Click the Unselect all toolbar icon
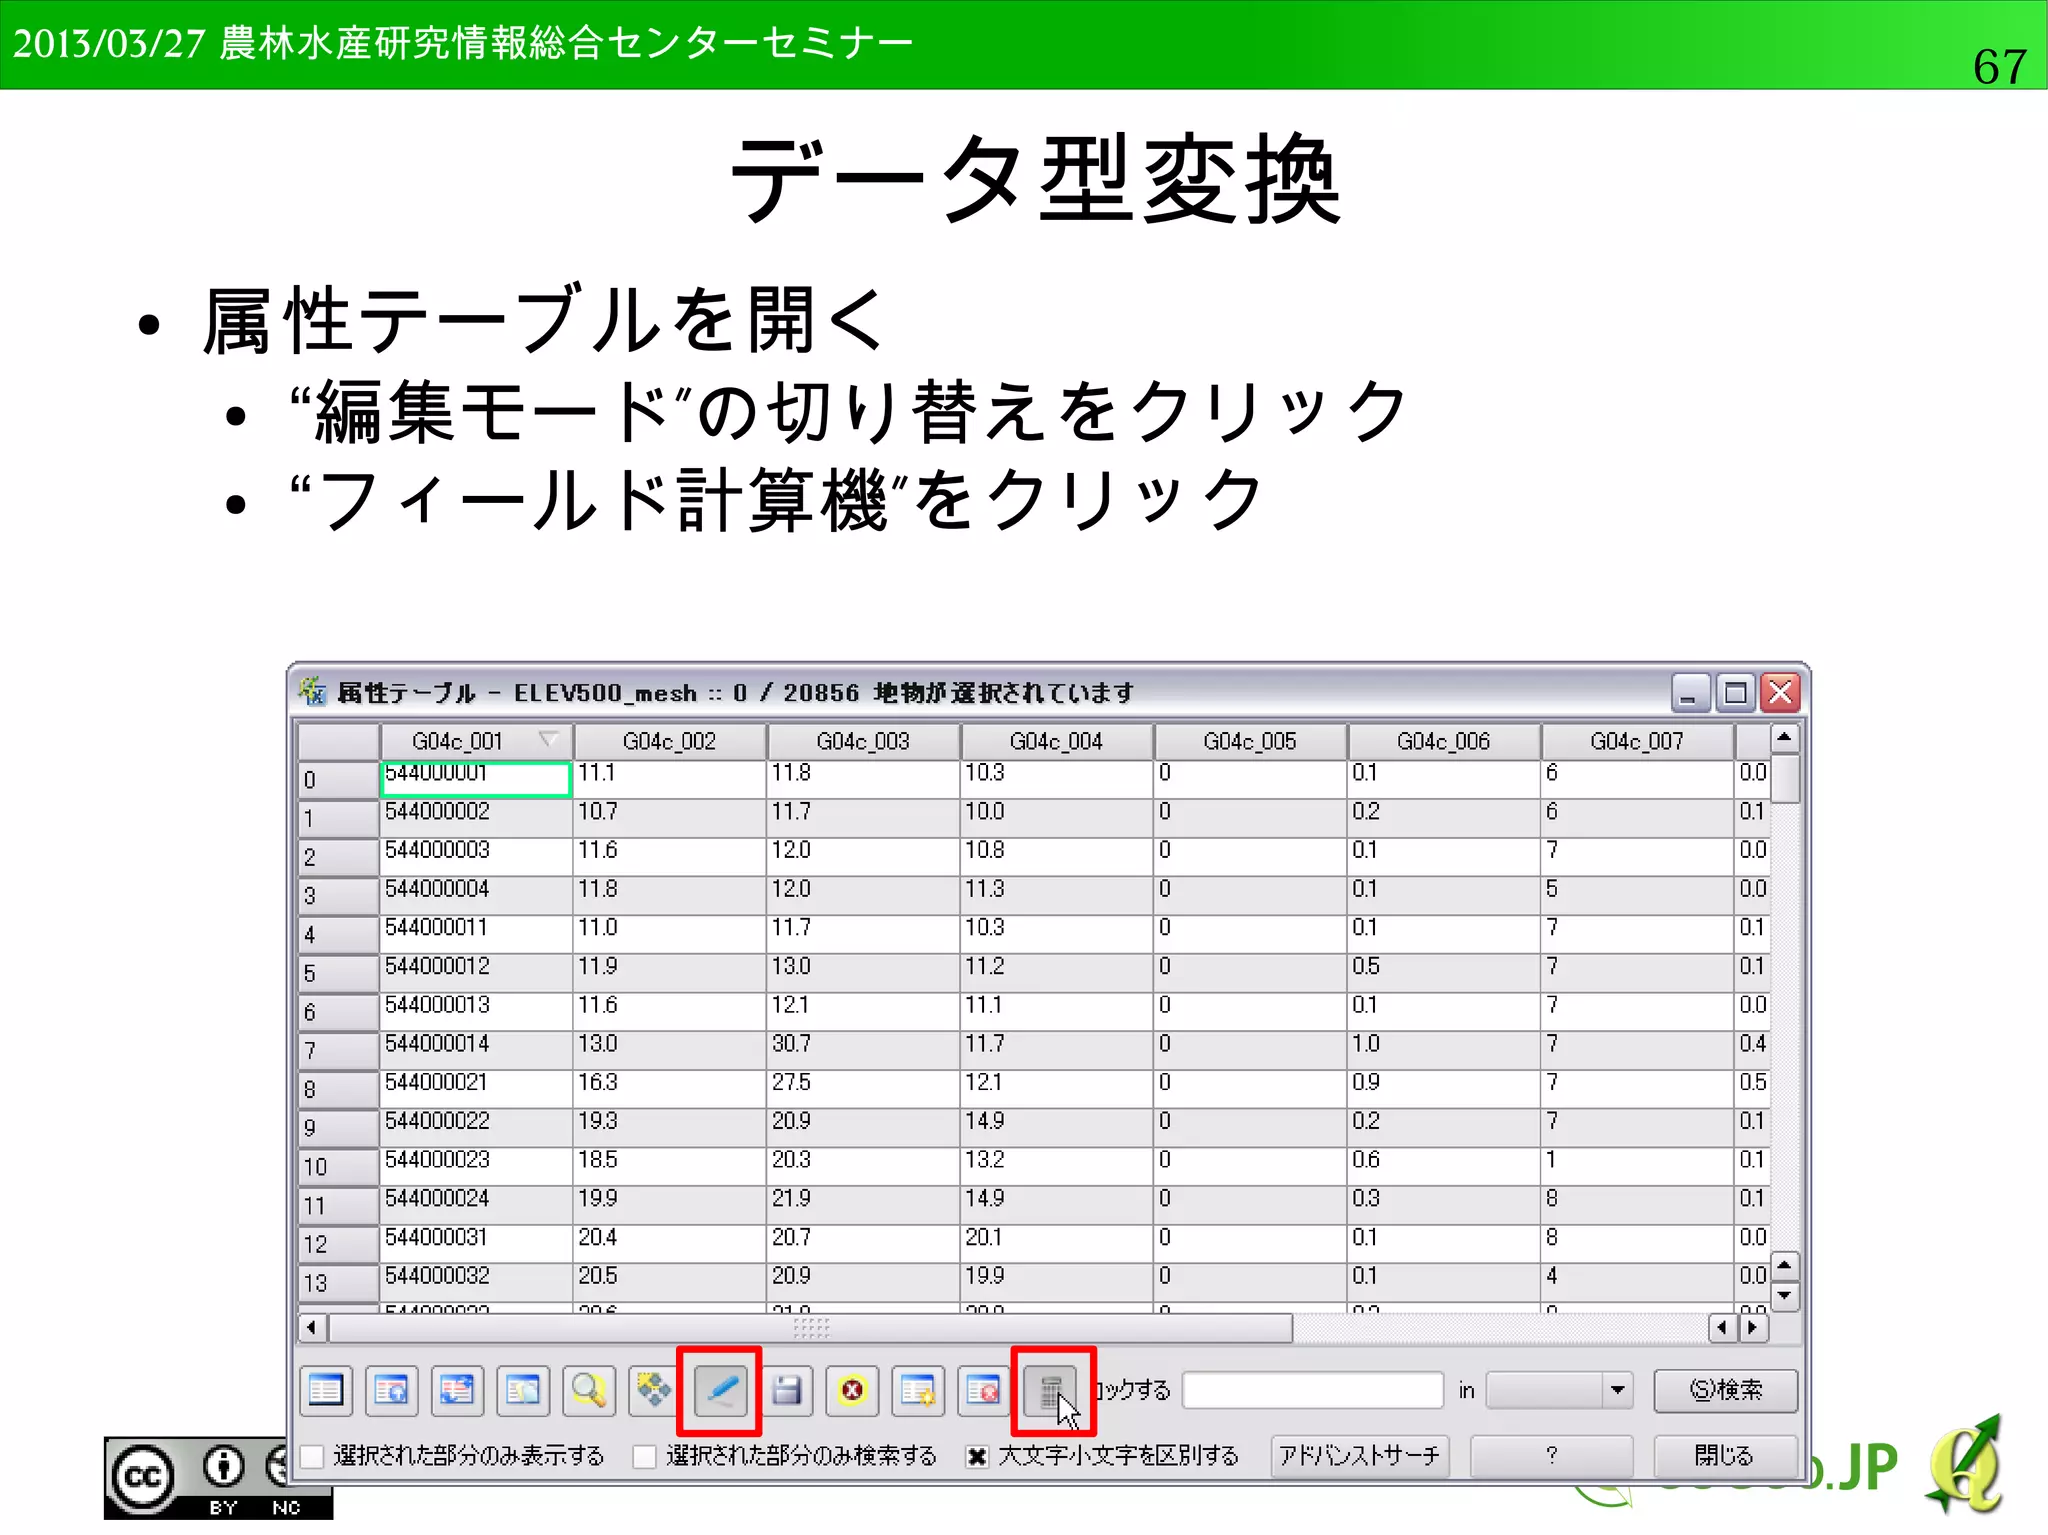This screenshot has height=1535, width=2048. pyautogui.click(x=326, y=1390)
